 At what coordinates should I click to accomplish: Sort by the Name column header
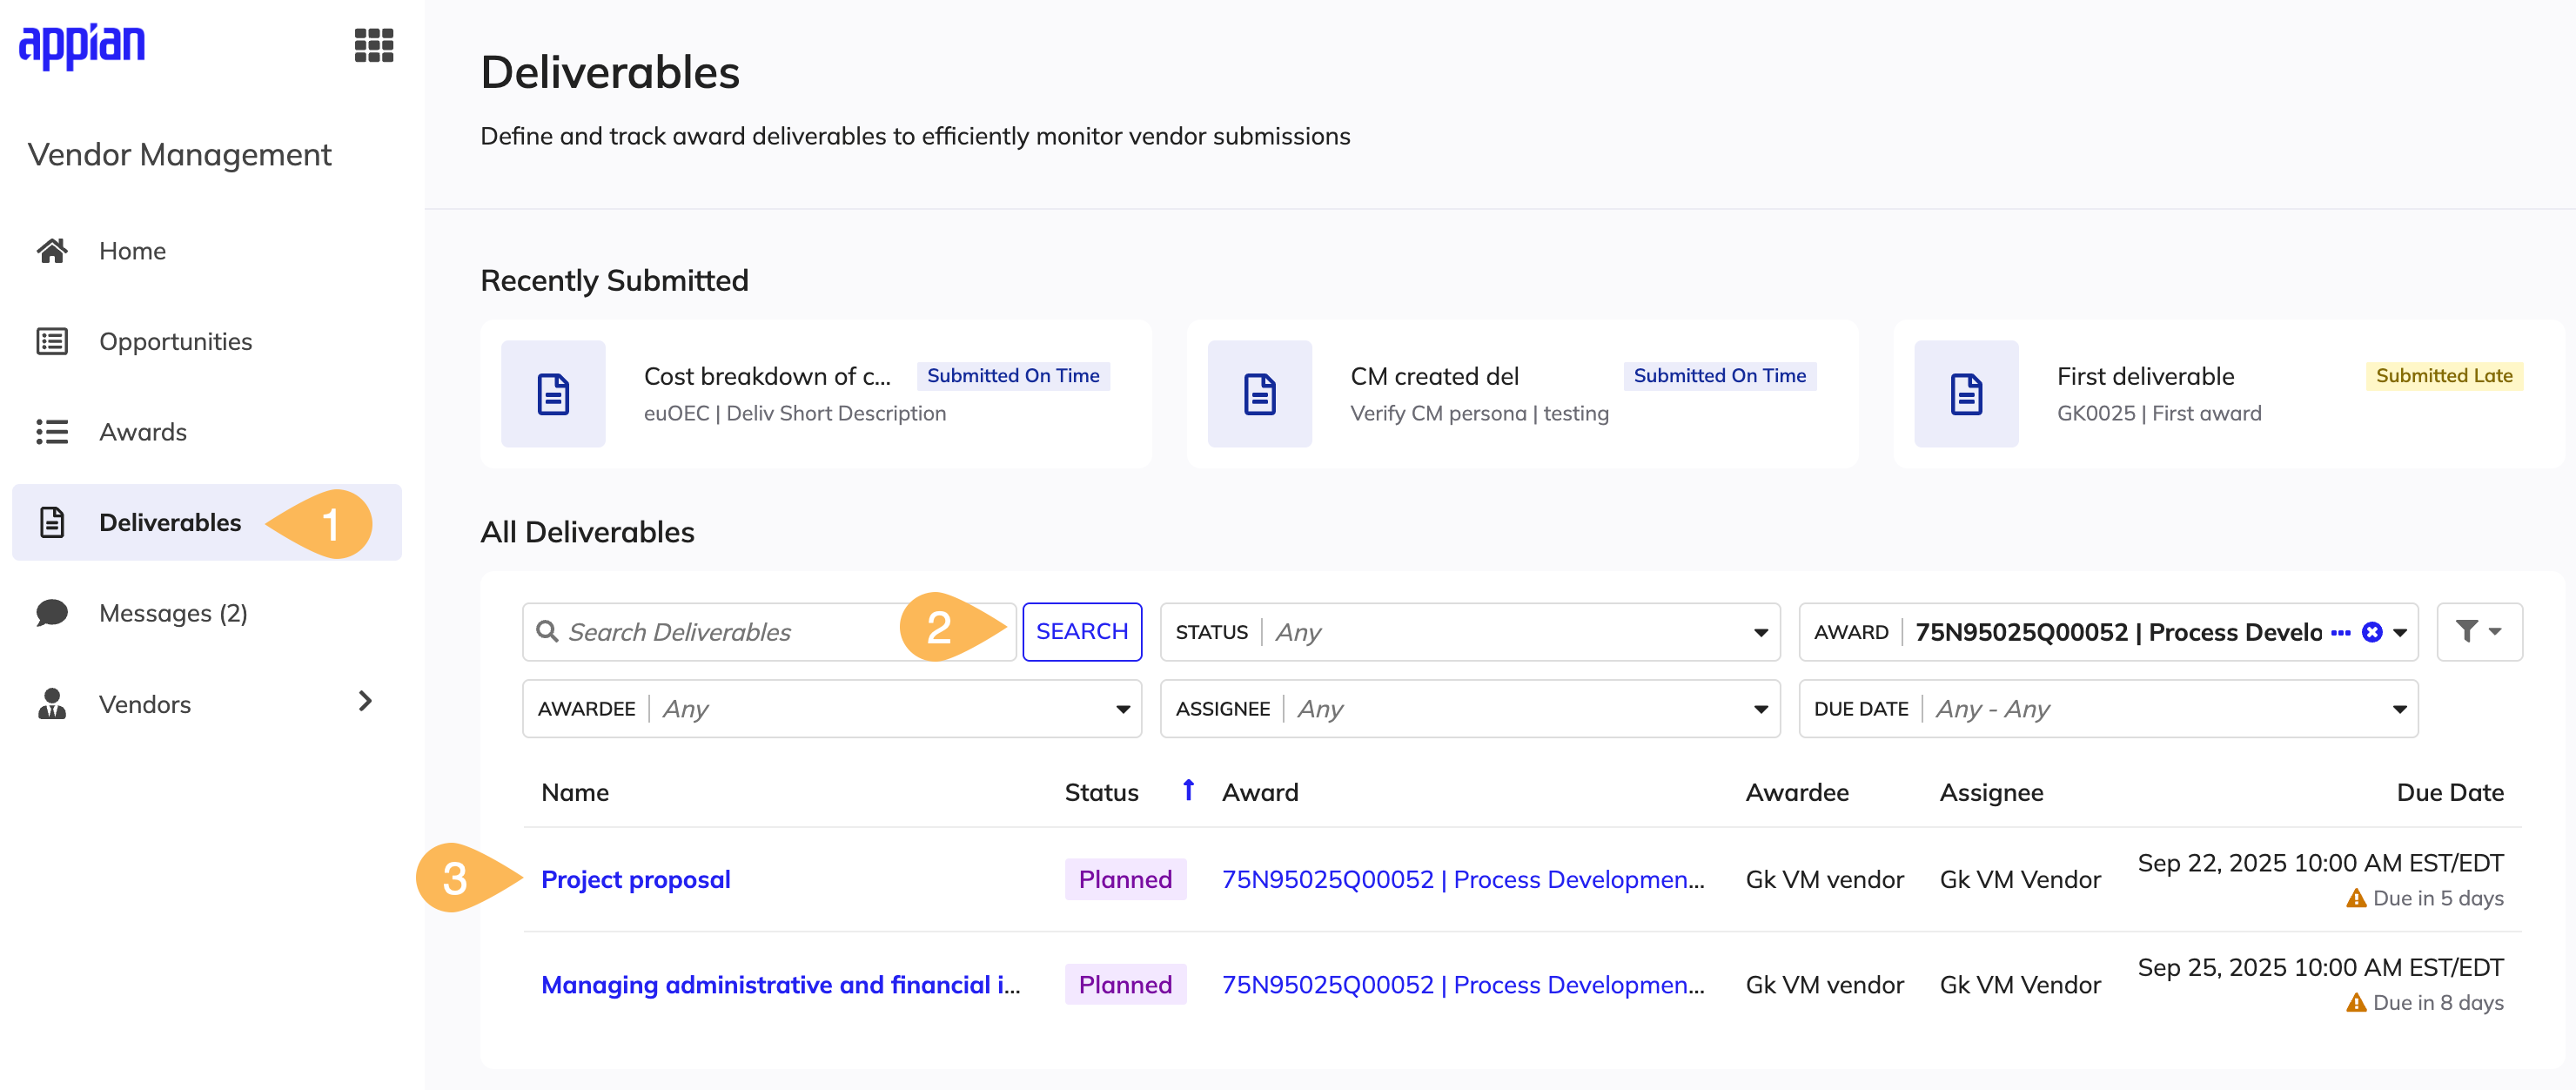pyautogui.click(x=575, y=792)
